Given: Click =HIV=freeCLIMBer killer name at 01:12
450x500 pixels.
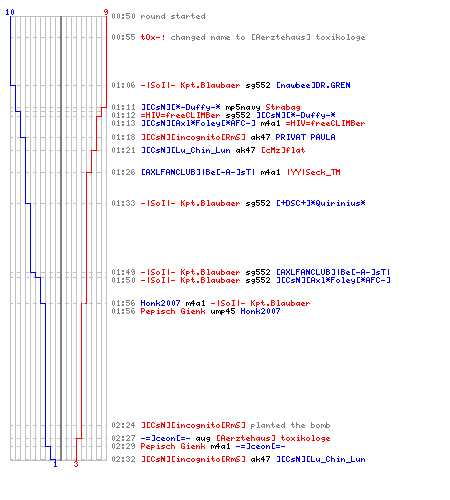Looking at the screenshot, I should (180, 115).
